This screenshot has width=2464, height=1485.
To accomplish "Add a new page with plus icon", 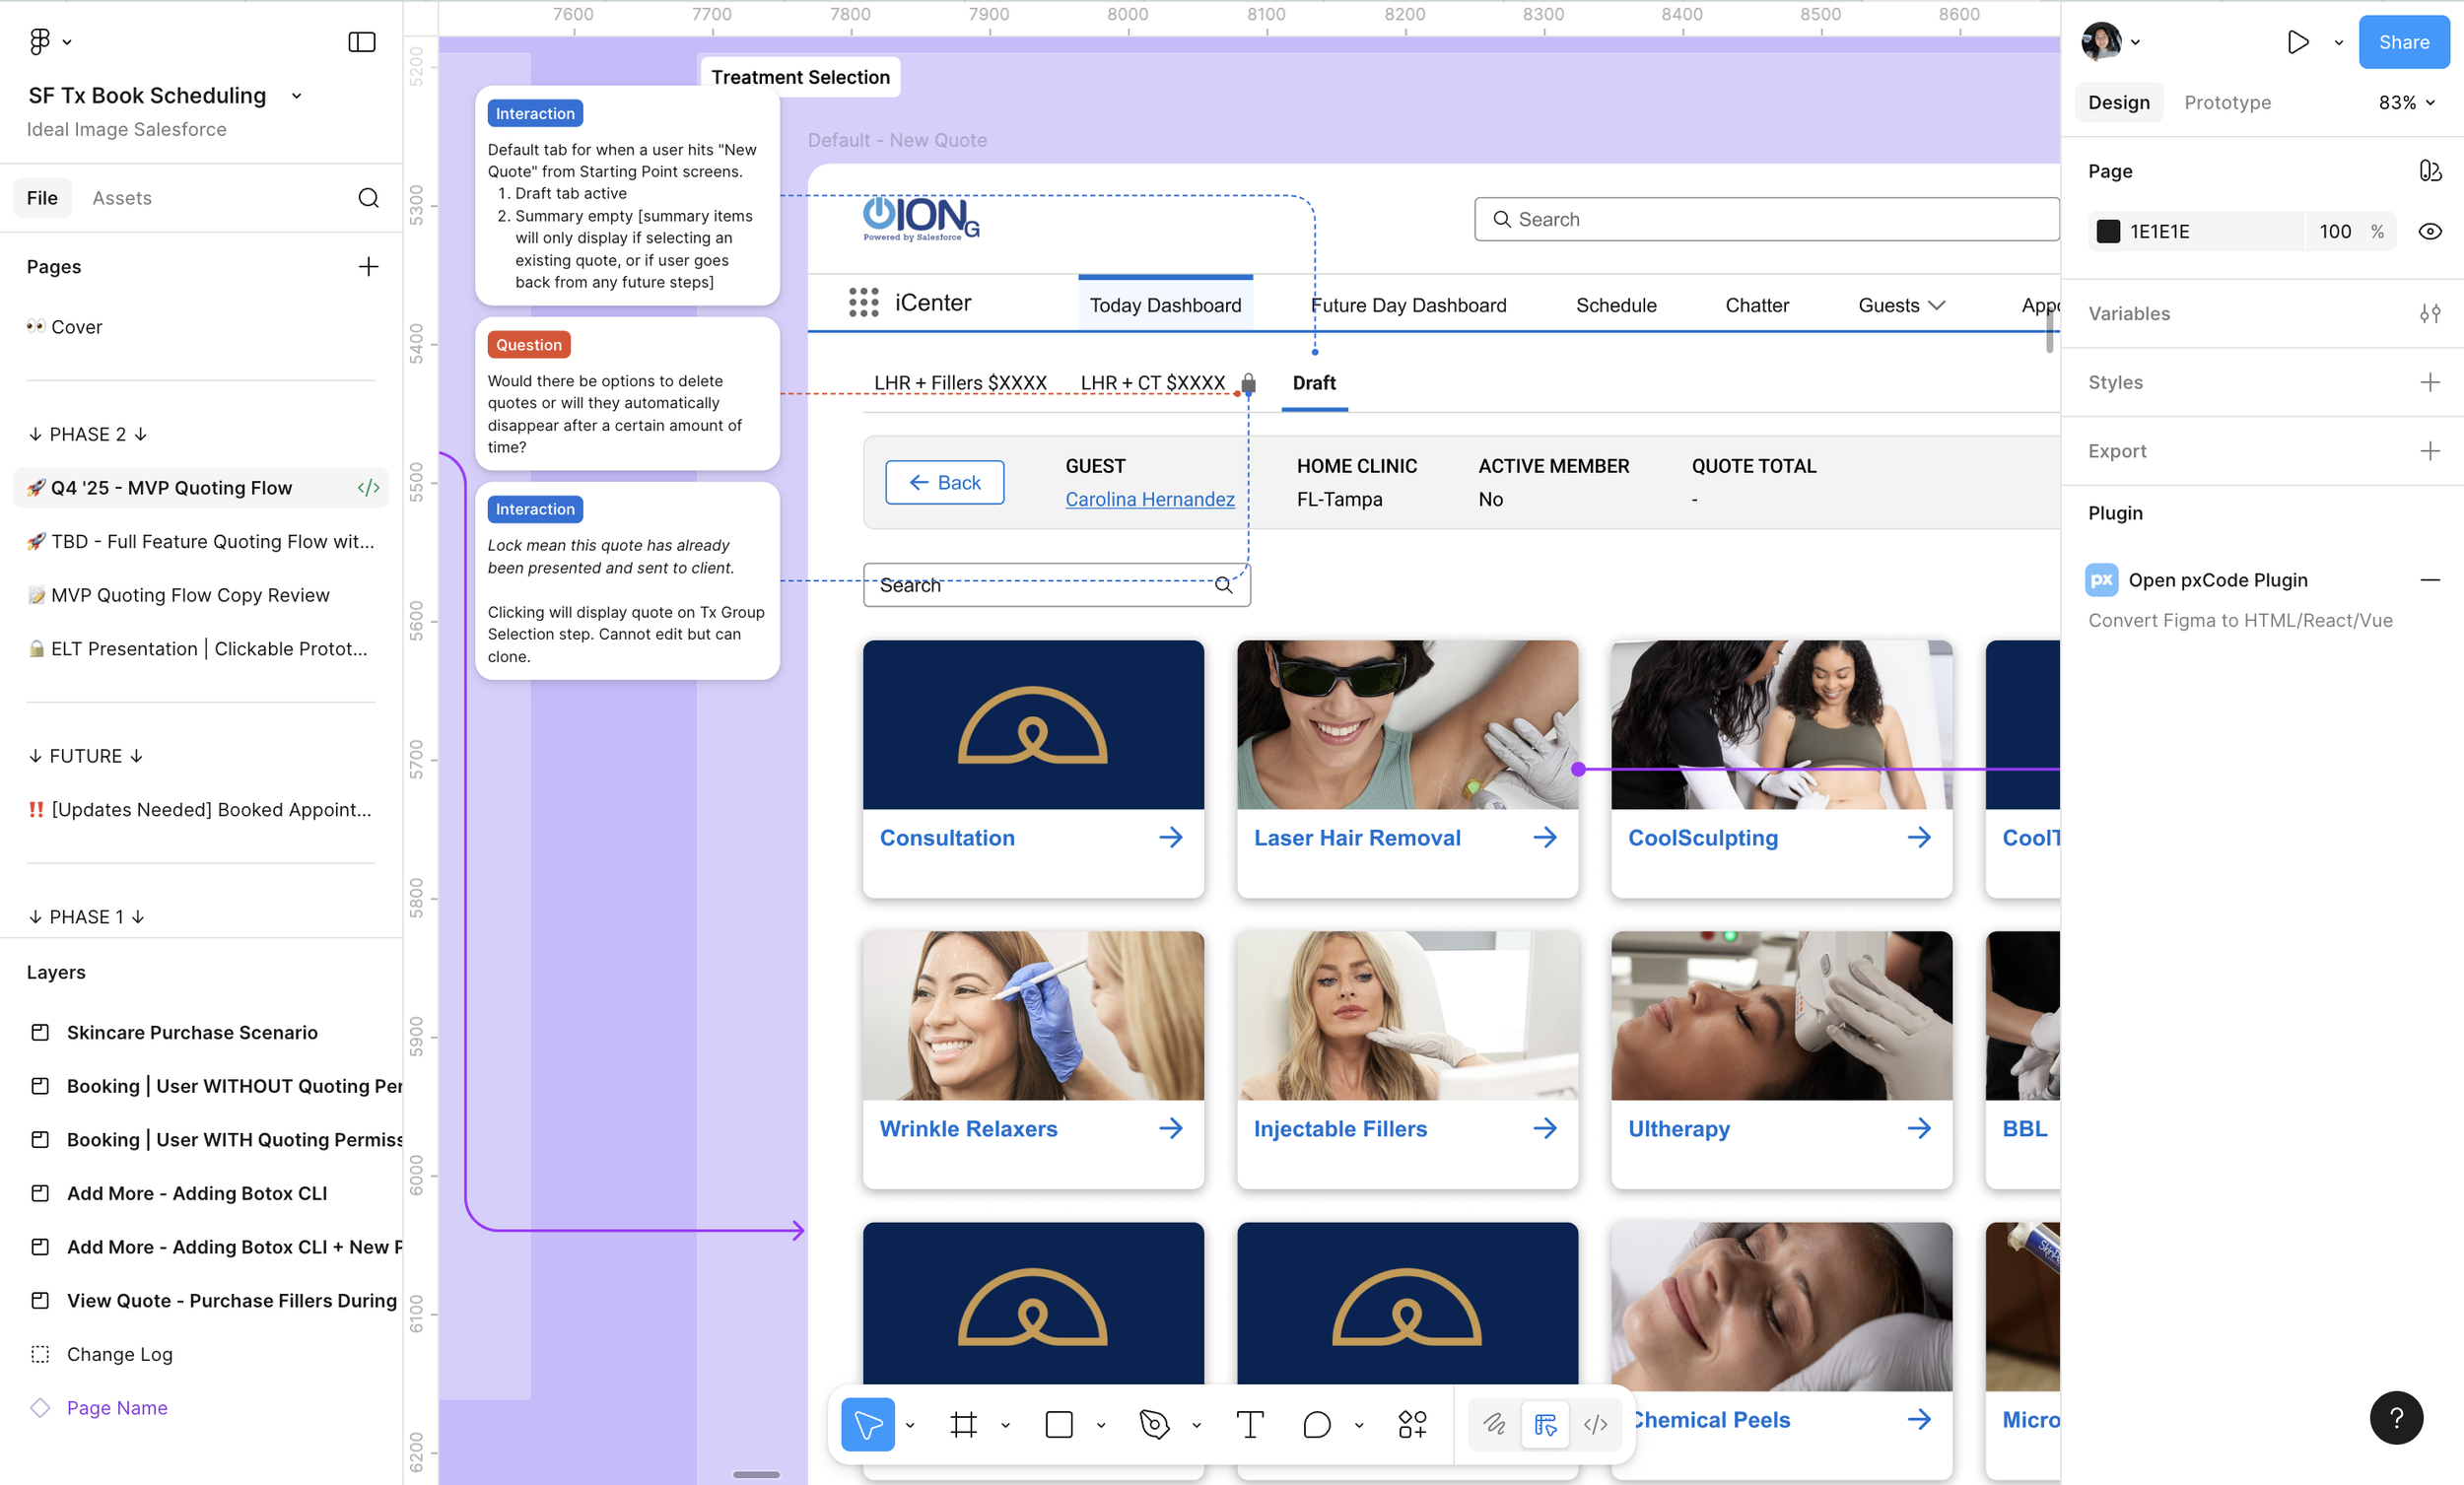I will pos(368,267).
